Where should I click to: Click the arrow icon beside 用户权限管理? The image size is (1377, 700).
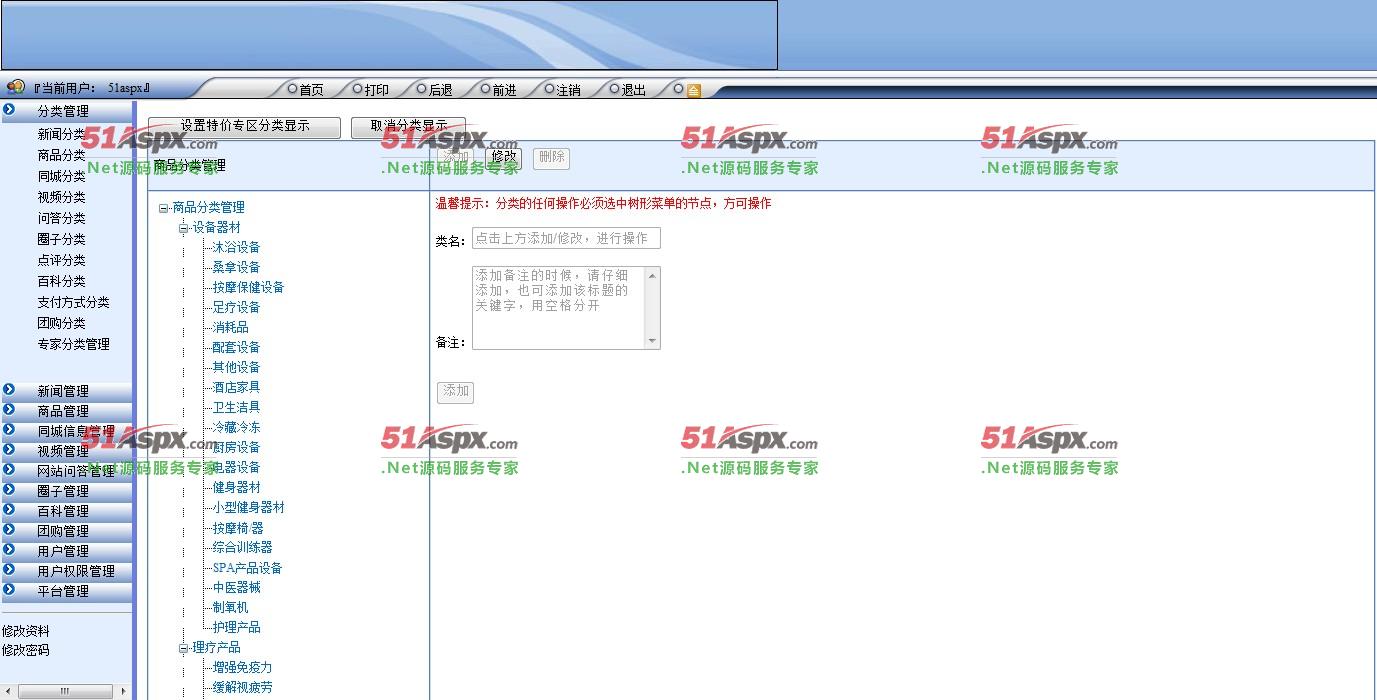(9, 570)
